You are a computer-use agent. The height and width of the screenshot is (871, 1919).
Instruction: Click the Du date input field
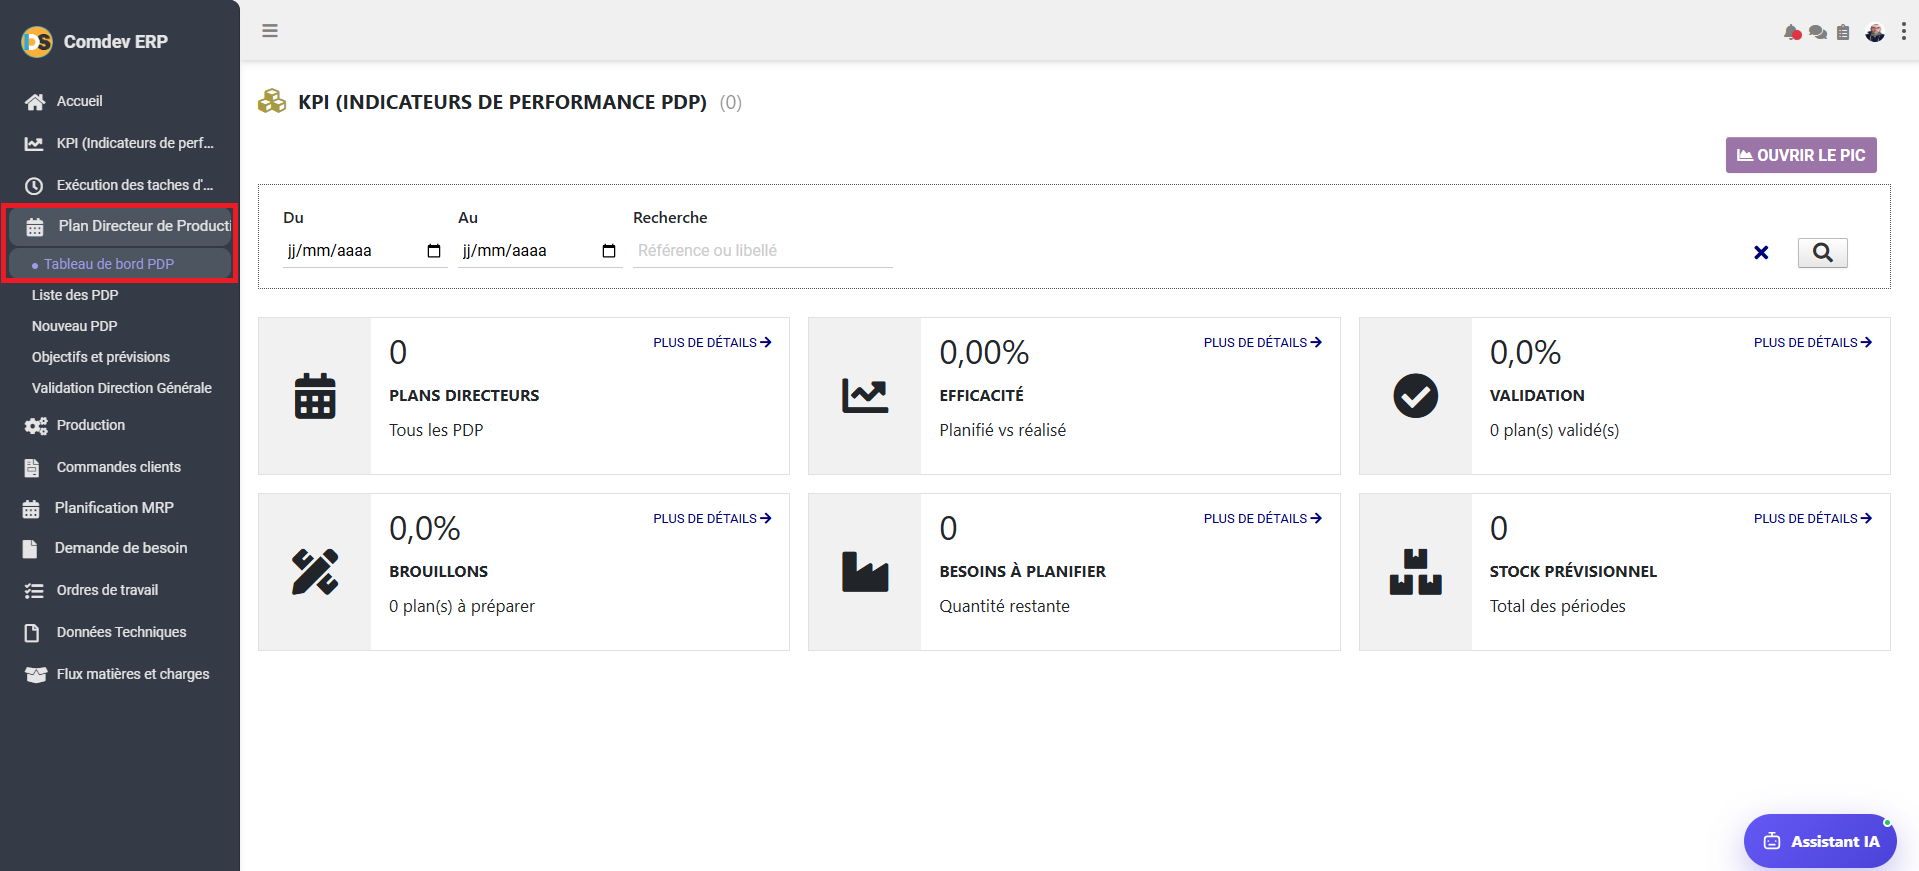[x=365, y=251]
